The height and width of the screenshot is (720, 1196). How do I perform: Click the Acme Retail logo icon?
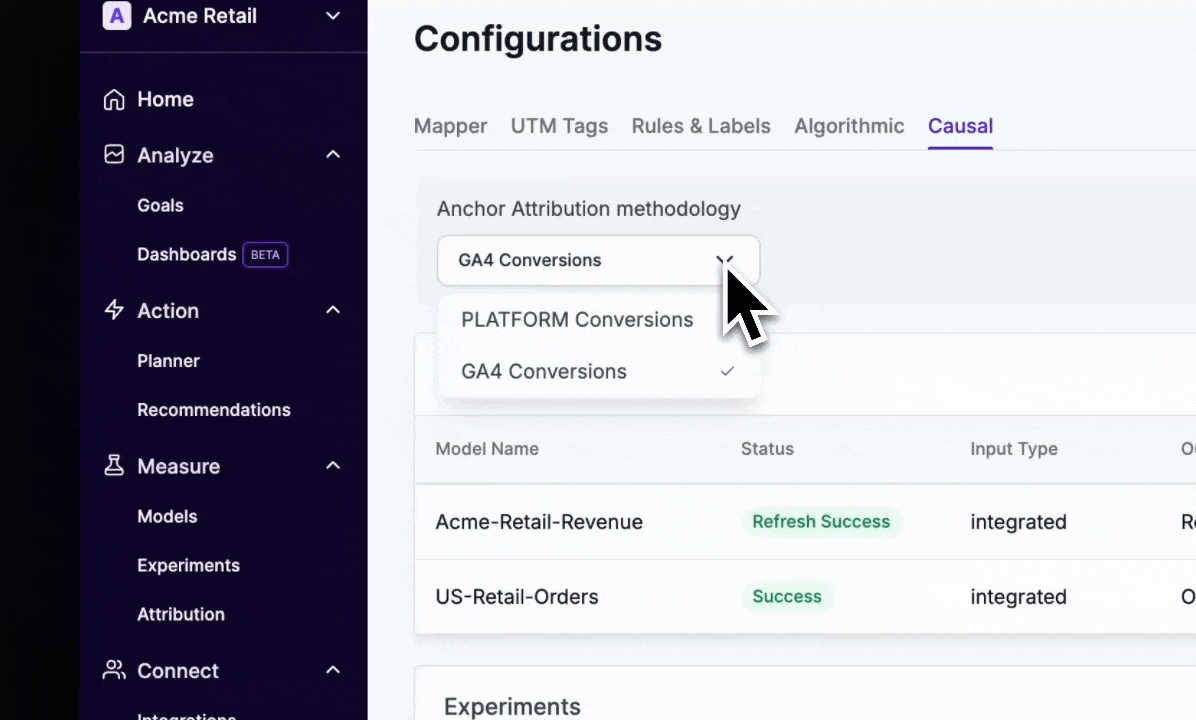(x=117, y=16)
